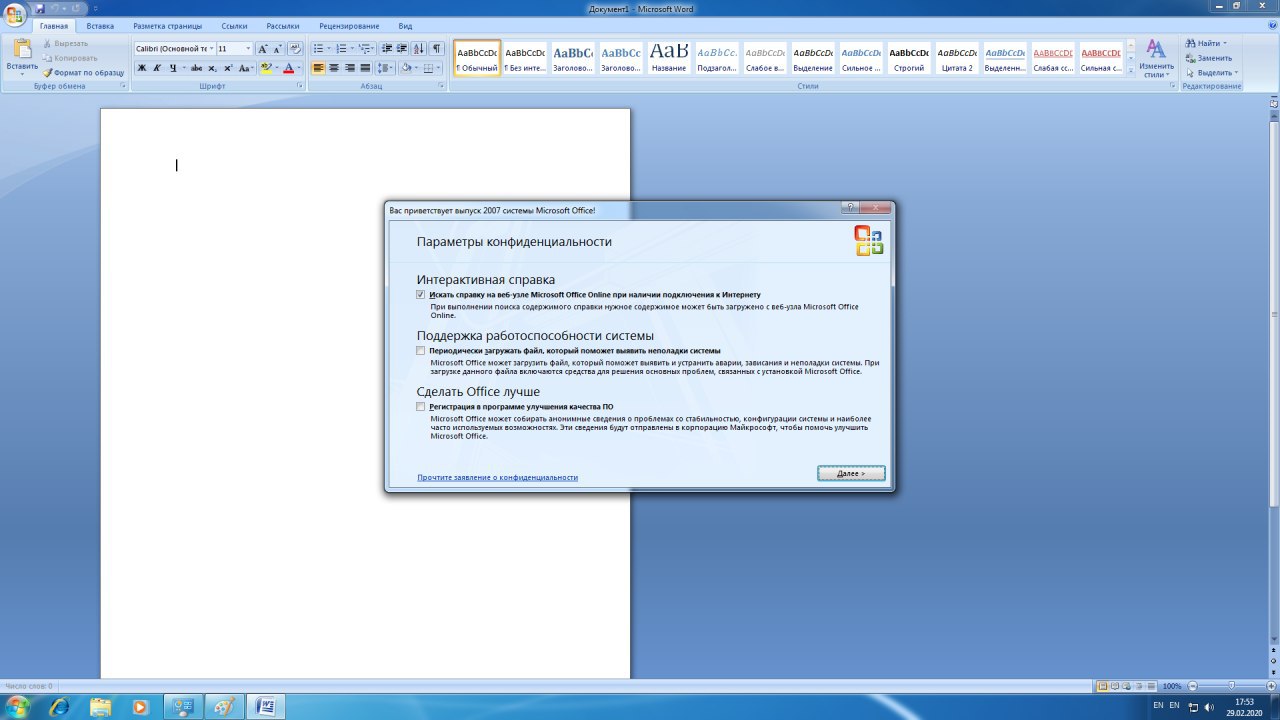Align text right
The height and width of the screenshot is (720, 1280).
[350, 68]
